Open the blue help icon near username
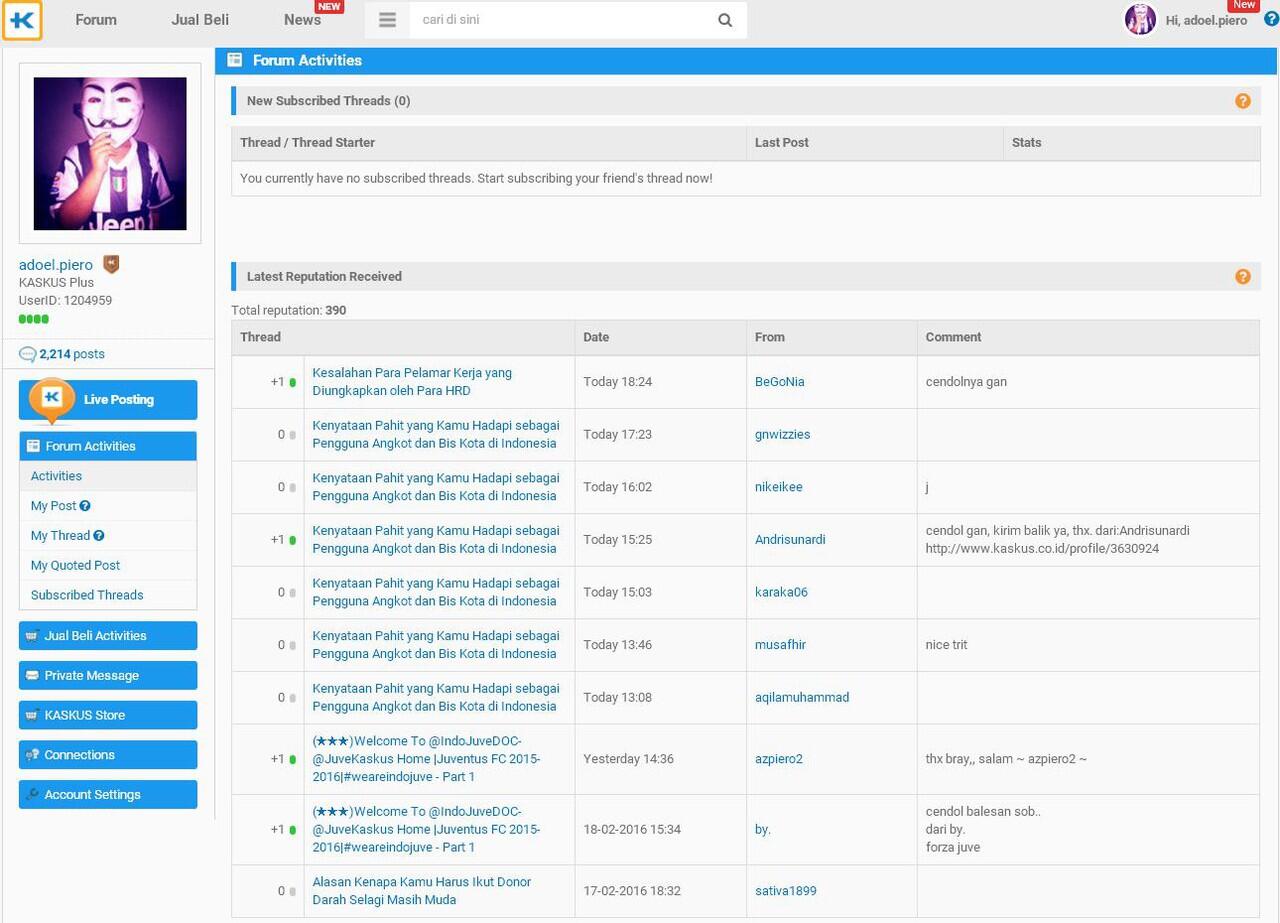This screenshot has width=1280, height=923. [x=1271, y=19]
